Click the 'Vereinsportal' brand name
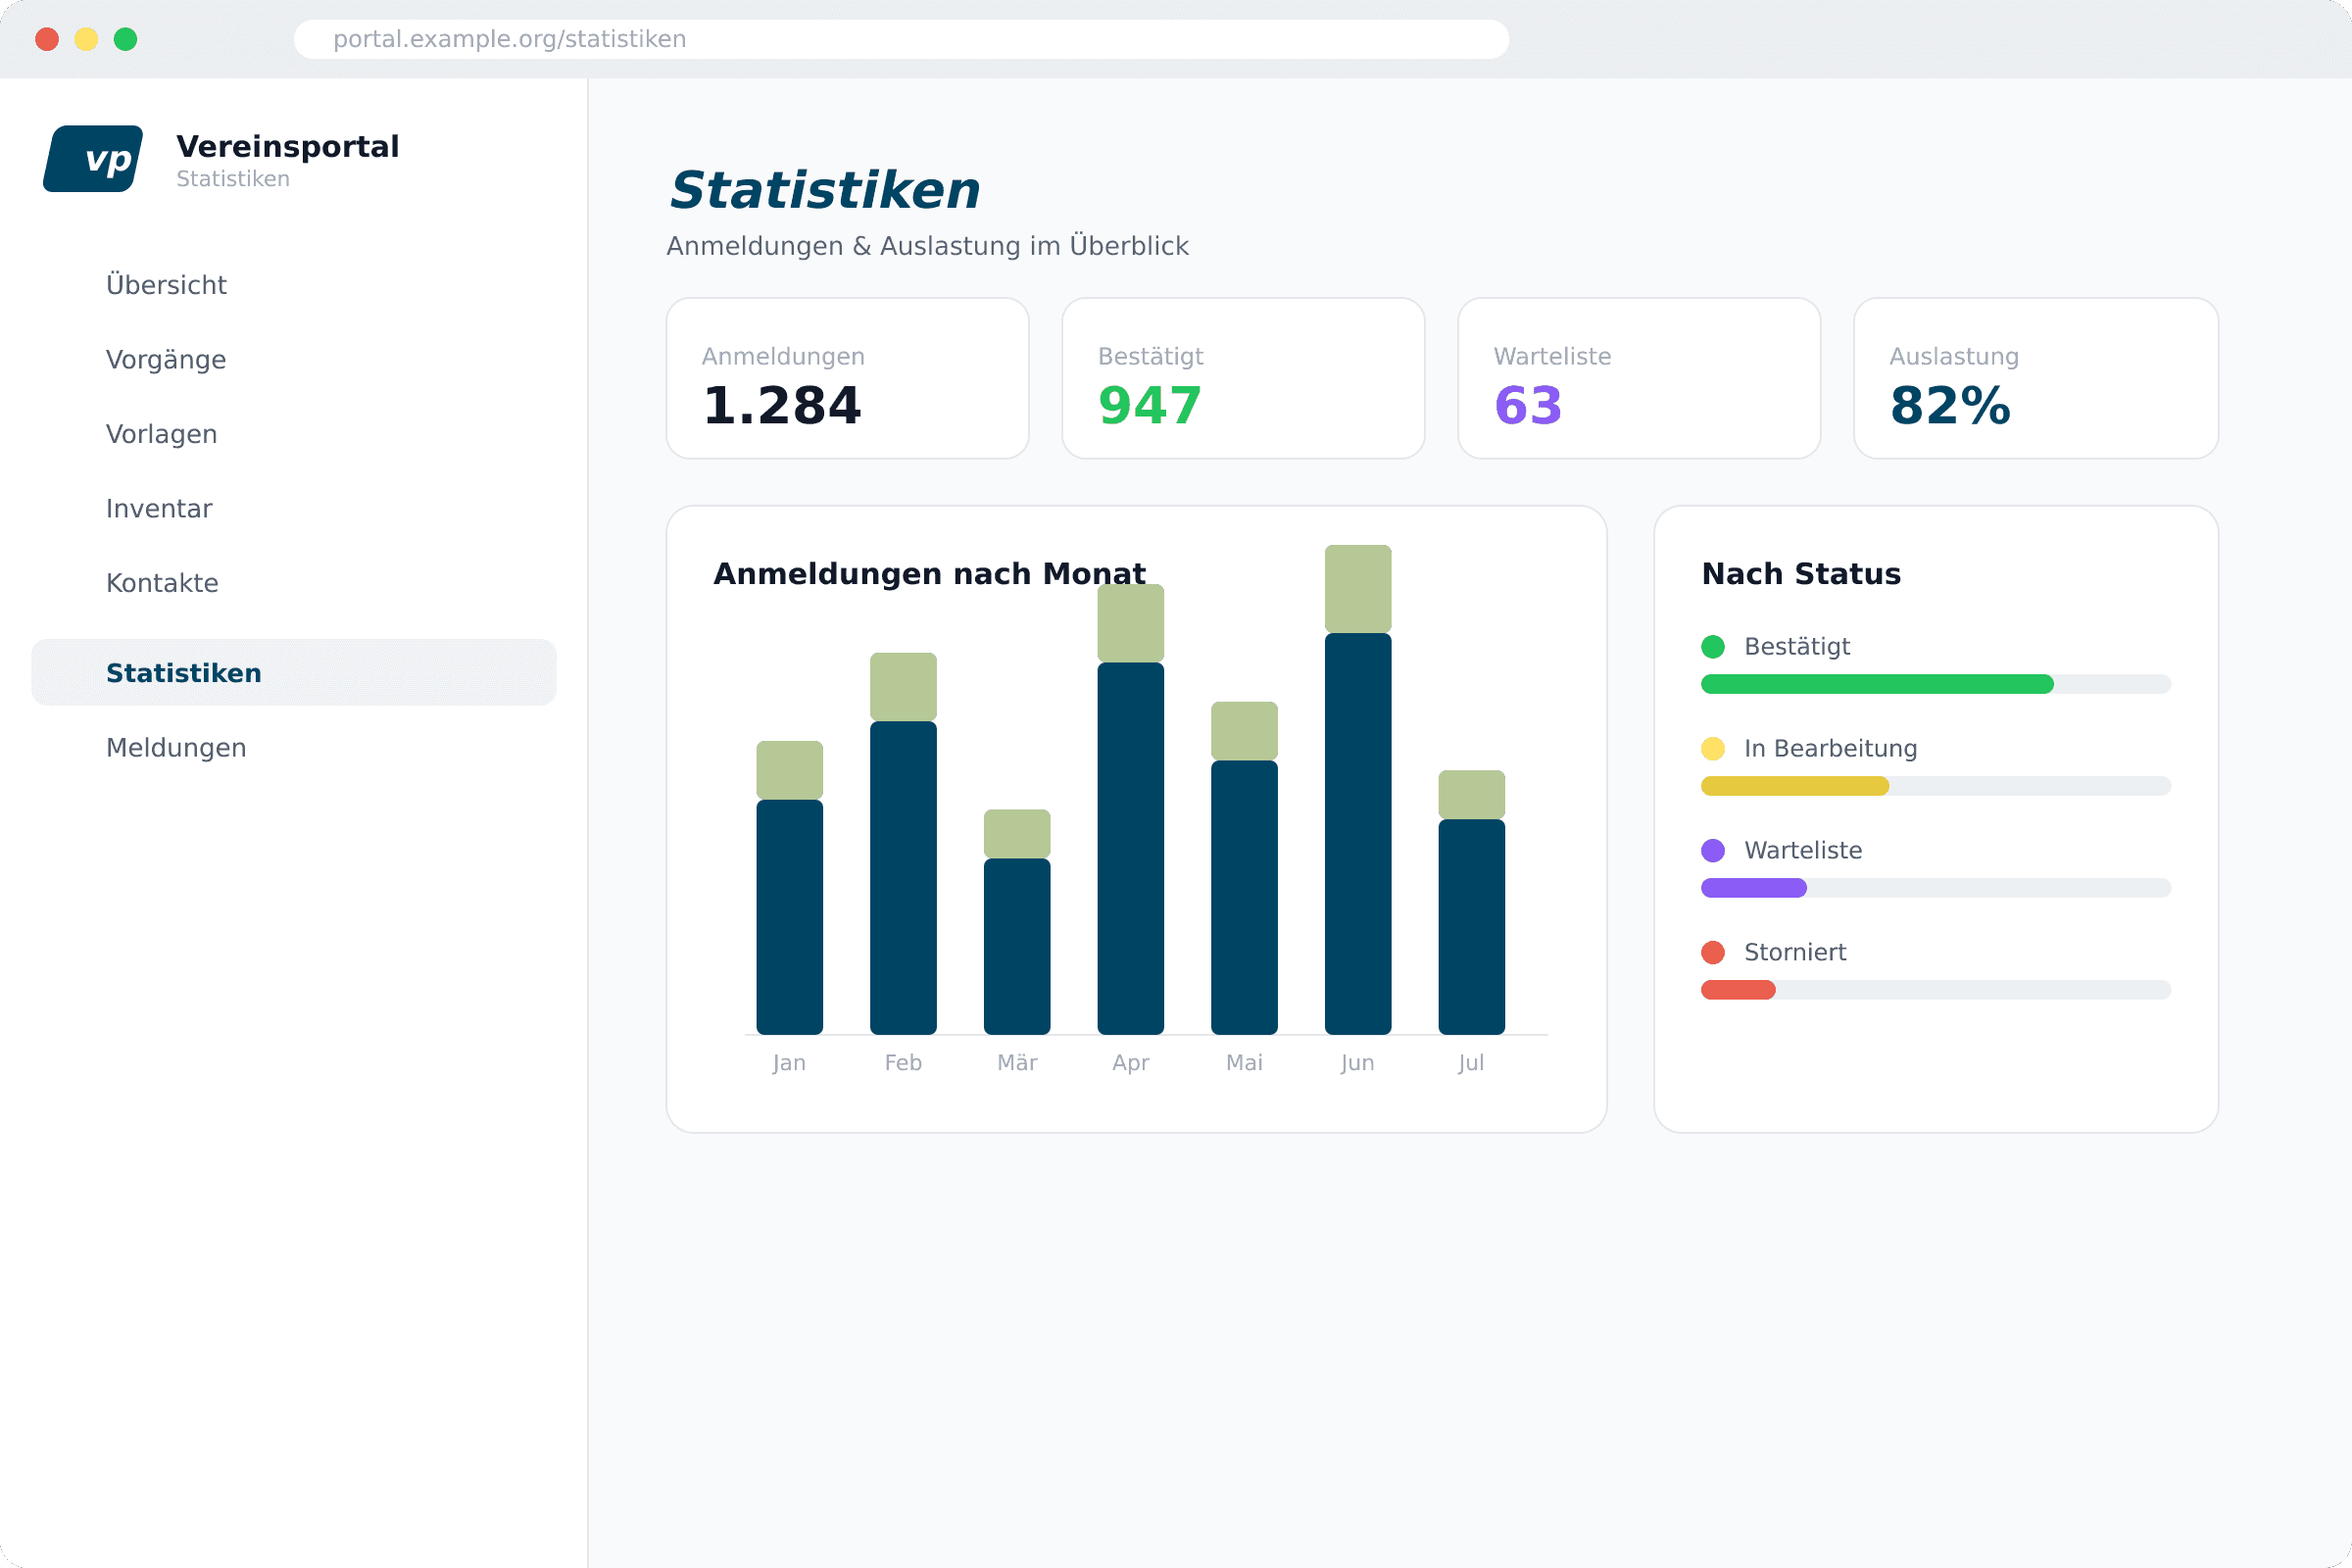Image resolution: width=2352 pixels, height=1568 pixels. (288, 147)
